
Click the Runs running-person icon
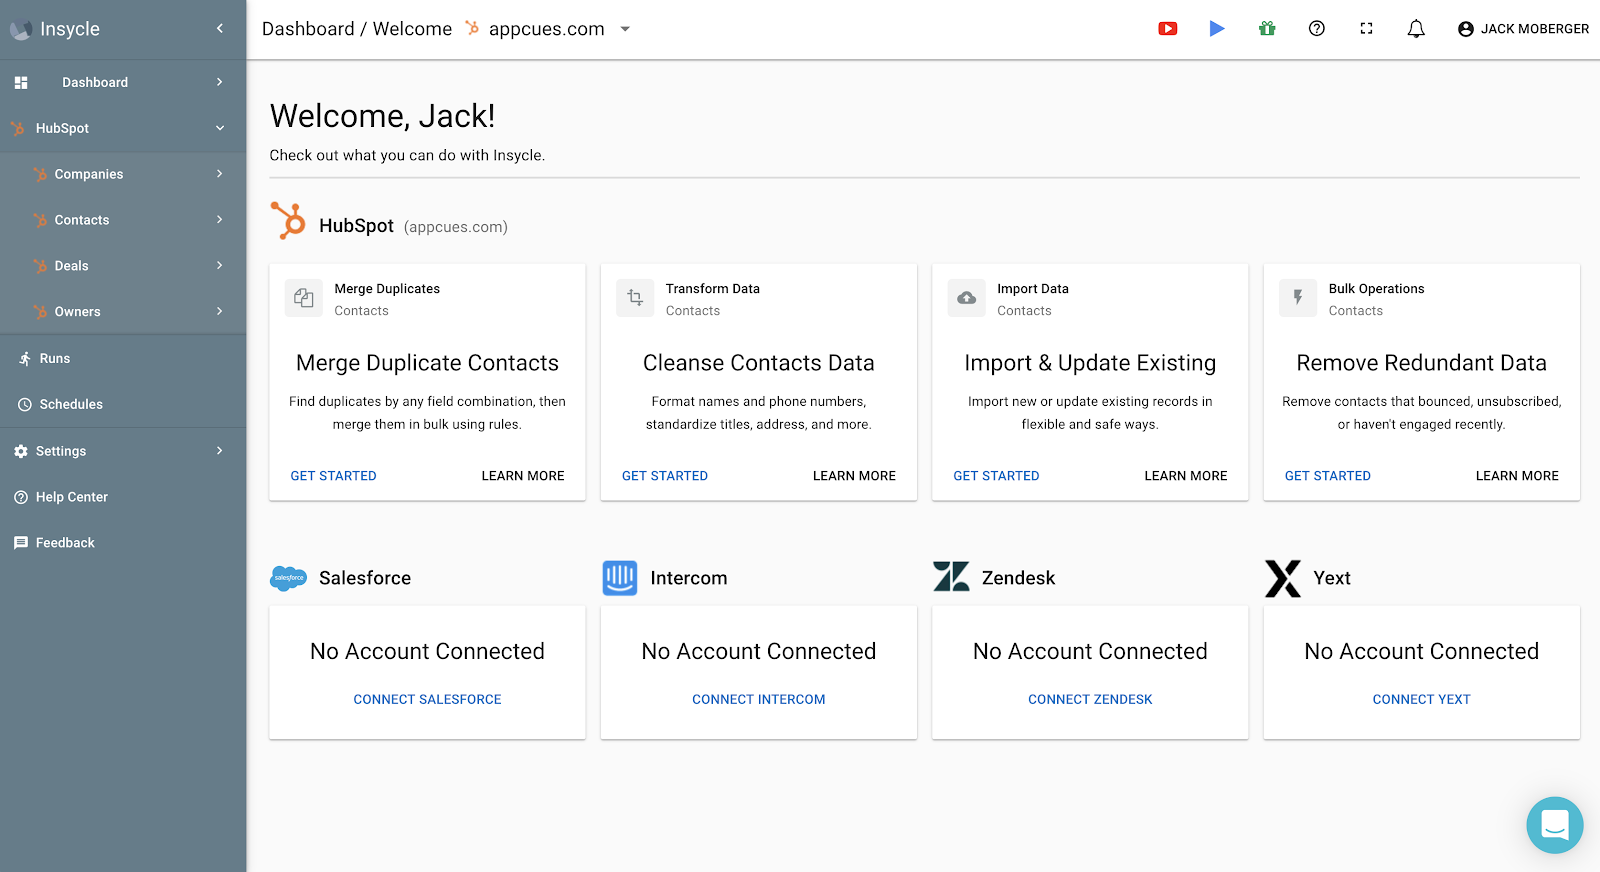[x=25, y=358]
